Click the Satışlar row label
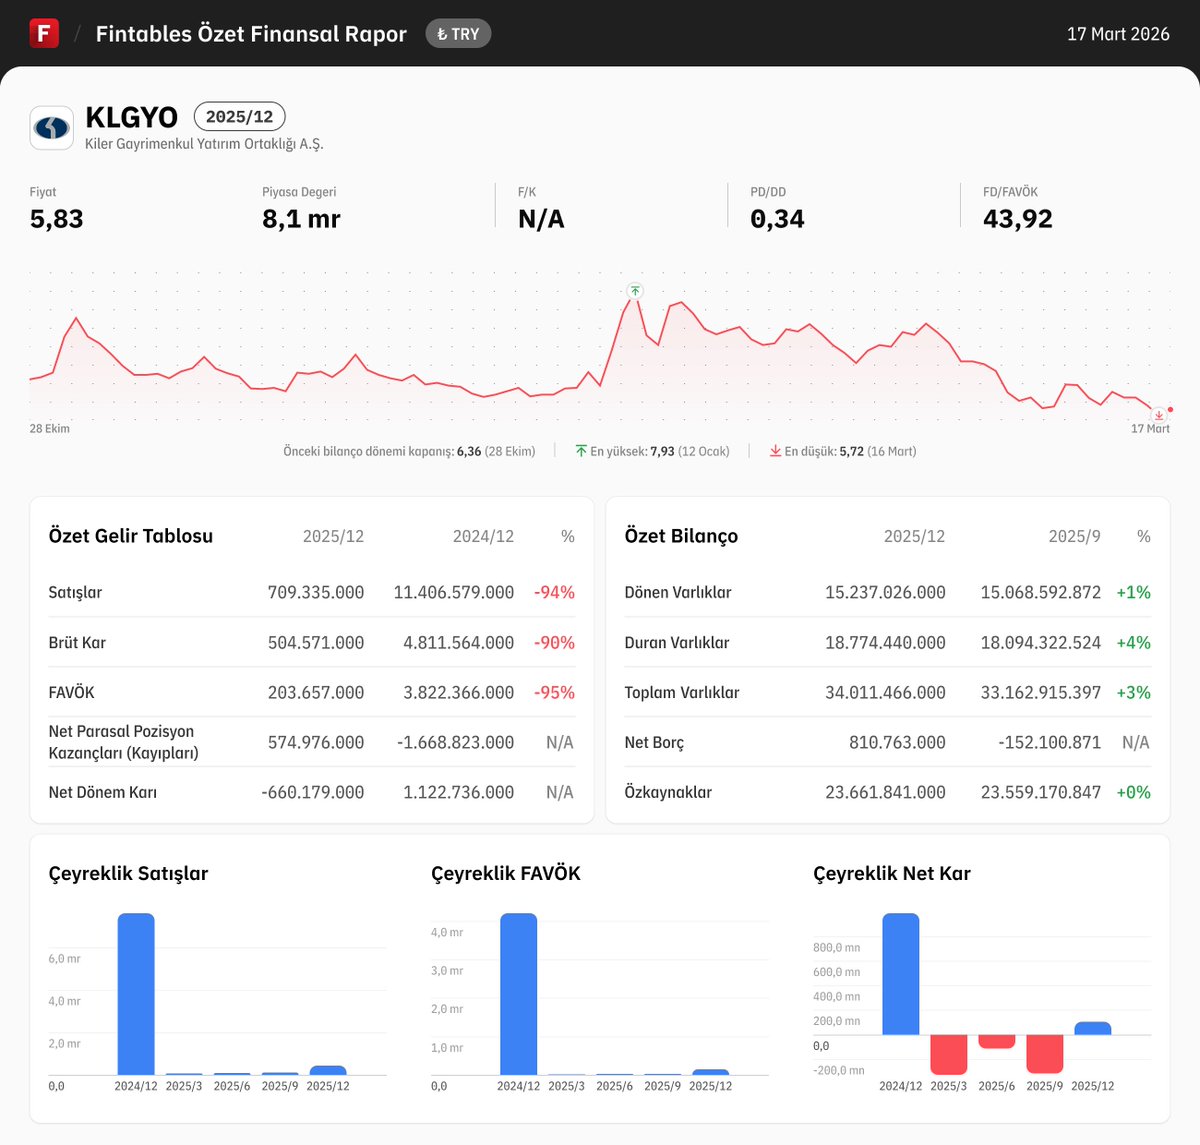 click(75, 592)
